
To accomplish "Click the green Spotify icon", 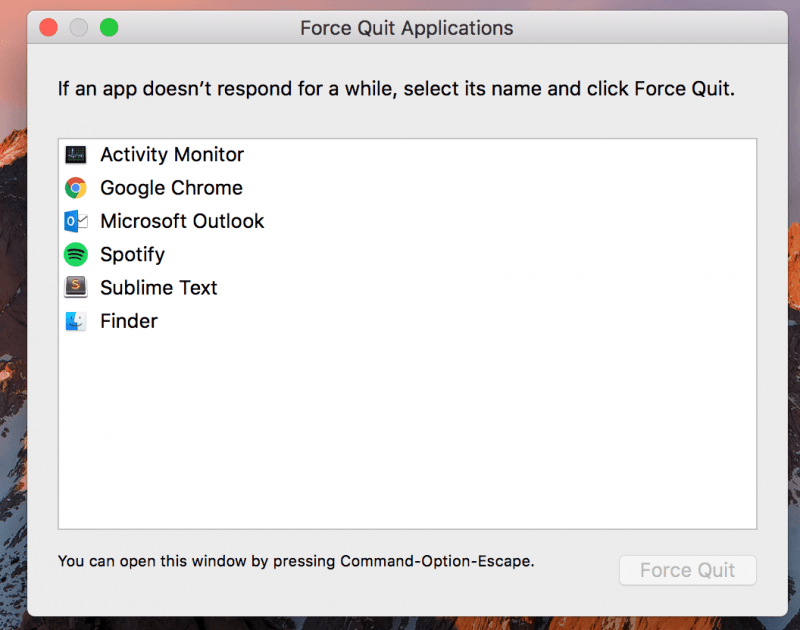I will [76, 255].
